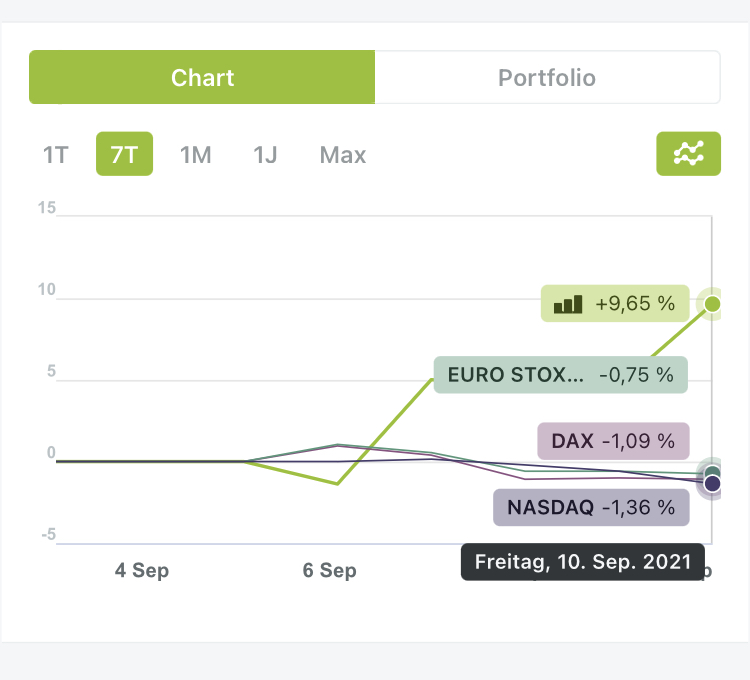Click the green line's dip near 6 Sep
This screenshot has width=750, height=680.
[337, 484]
